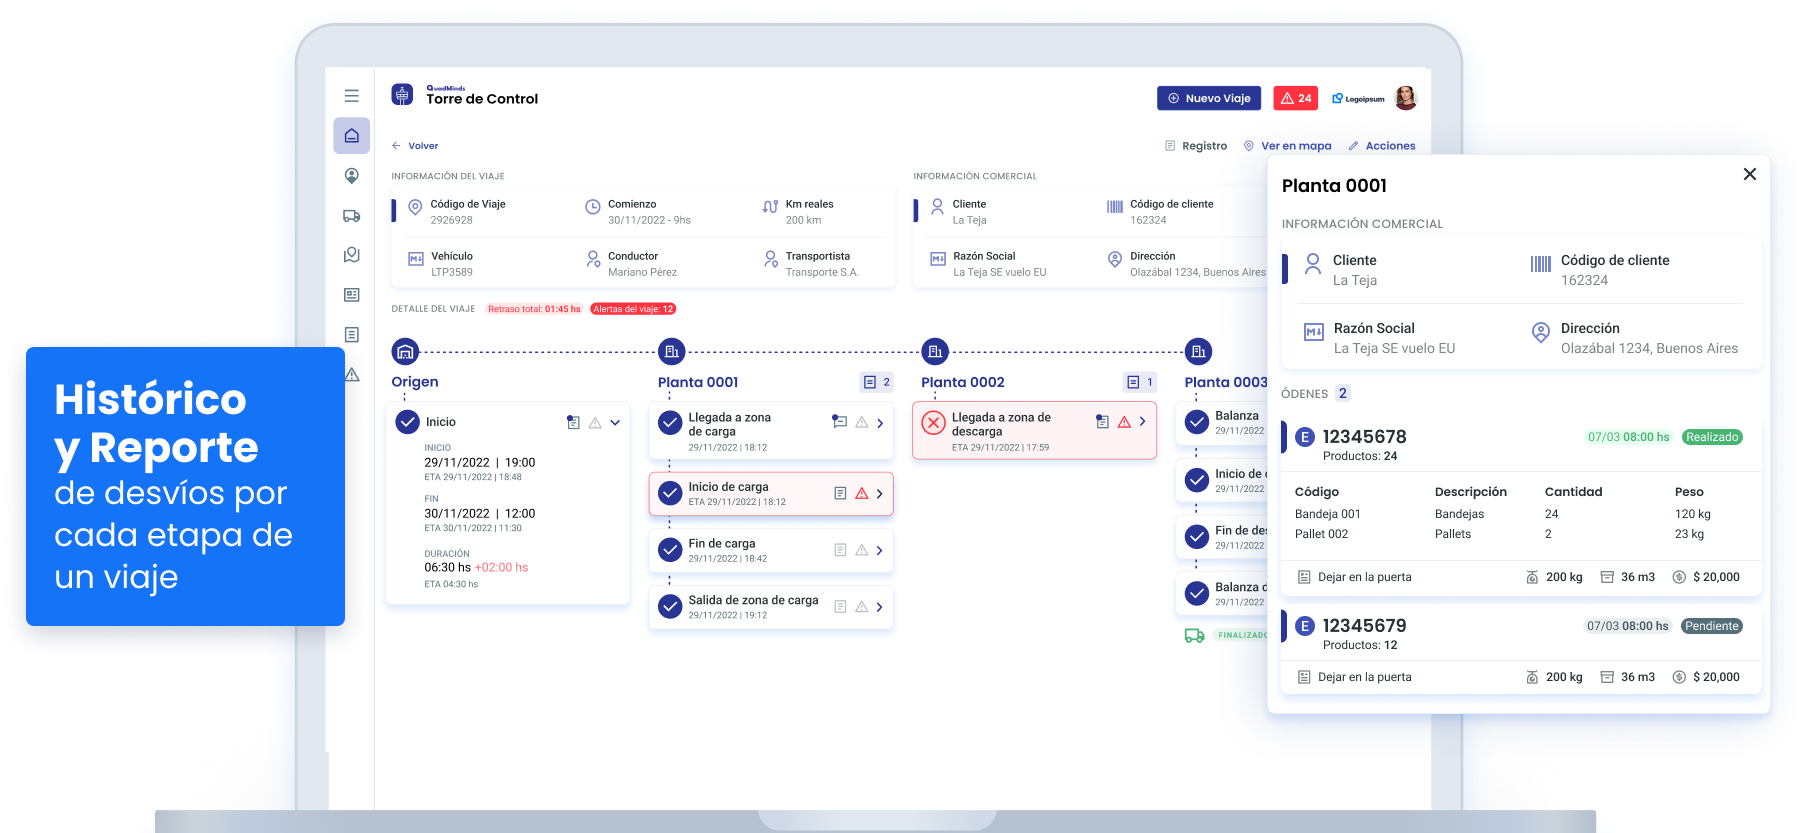Expand the Inicio de carga step arrow
Viewport: 1812px width, 833px height.
click(880, 494)
